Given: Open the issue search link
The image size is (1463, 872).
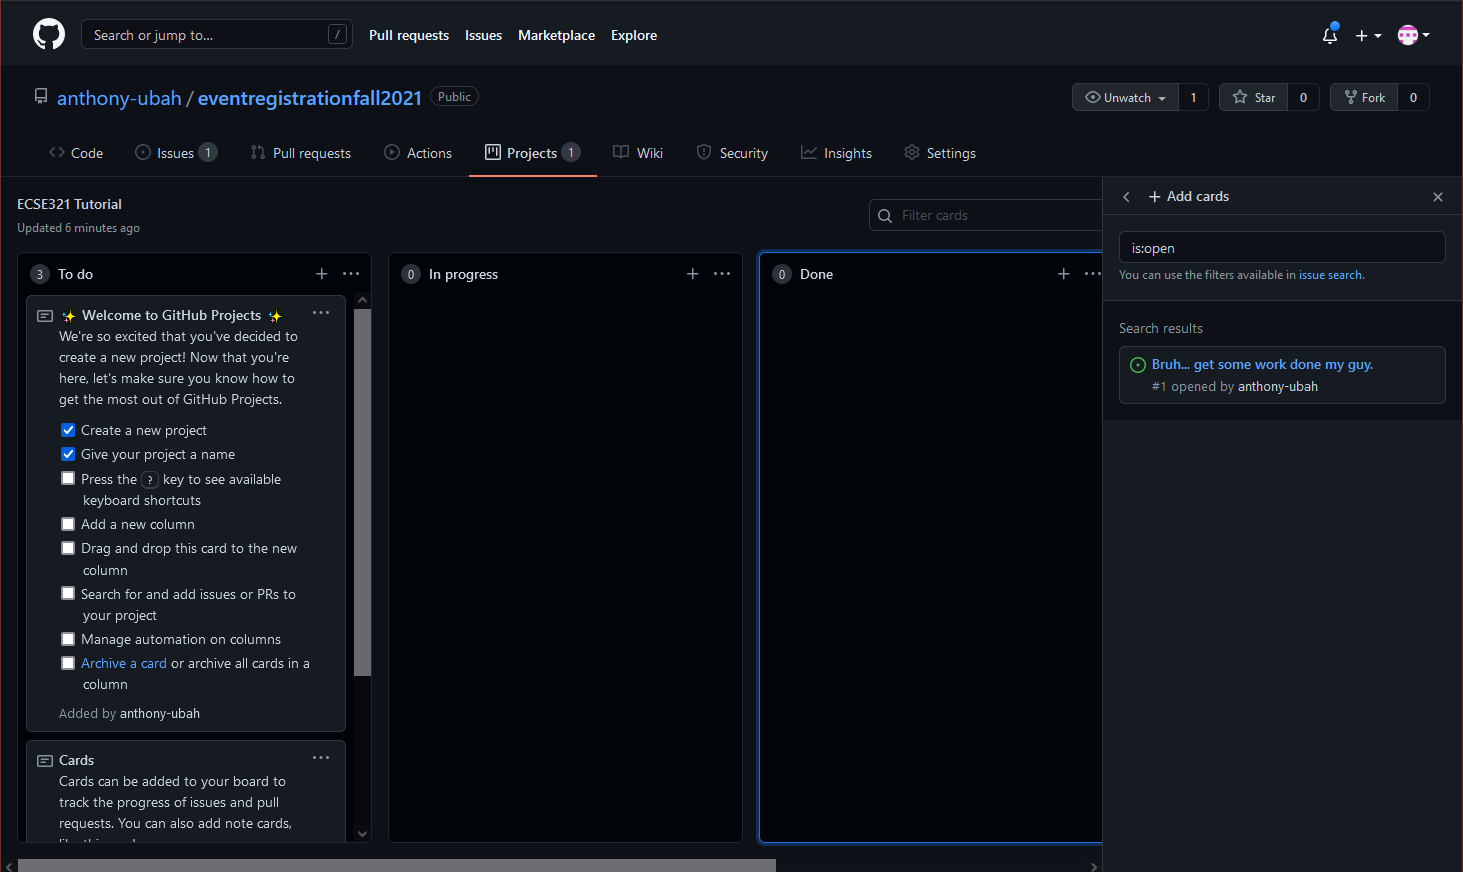Looking at the screenshot, I should 1330,275.
